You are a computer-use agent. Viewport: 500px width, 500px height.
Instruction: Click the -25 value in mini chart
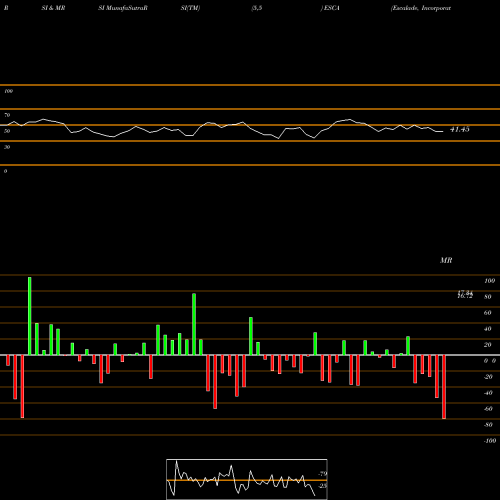pyautogui.click(x=323, y=486)
